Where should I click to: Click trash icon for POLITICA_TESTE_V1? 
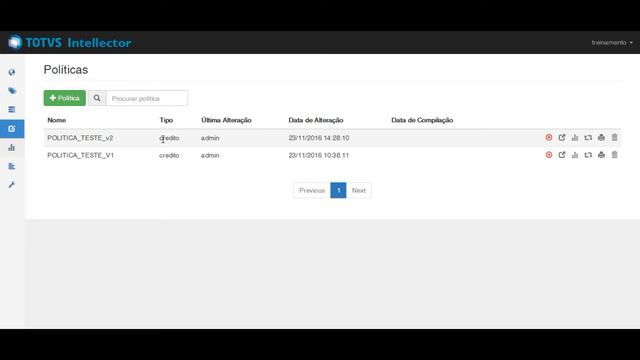(x=614, y=155)
